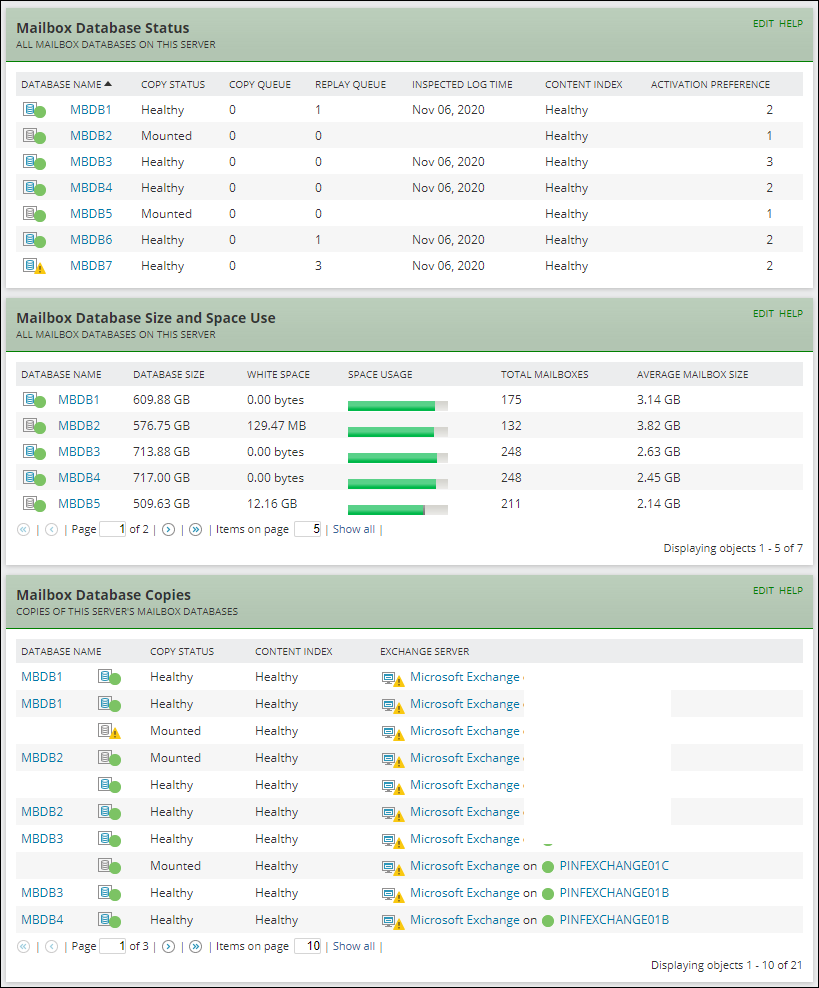The height and width of the screenshot is (988, 819).
Task: Click the MBDB3 space usage bar
Action: point(398,457)
